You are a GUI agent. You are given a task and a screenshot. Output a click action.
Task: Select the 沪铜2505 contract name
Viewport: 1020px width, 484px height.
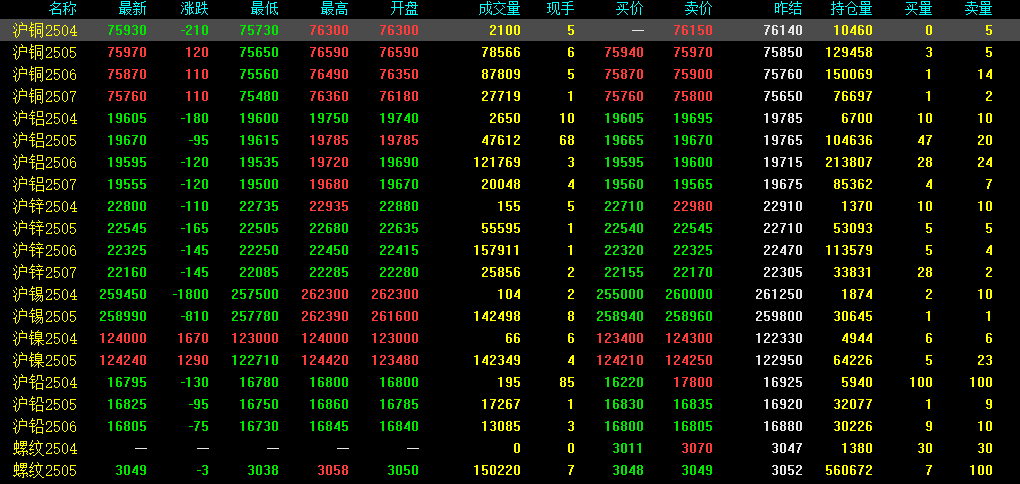tap(45, 52)
